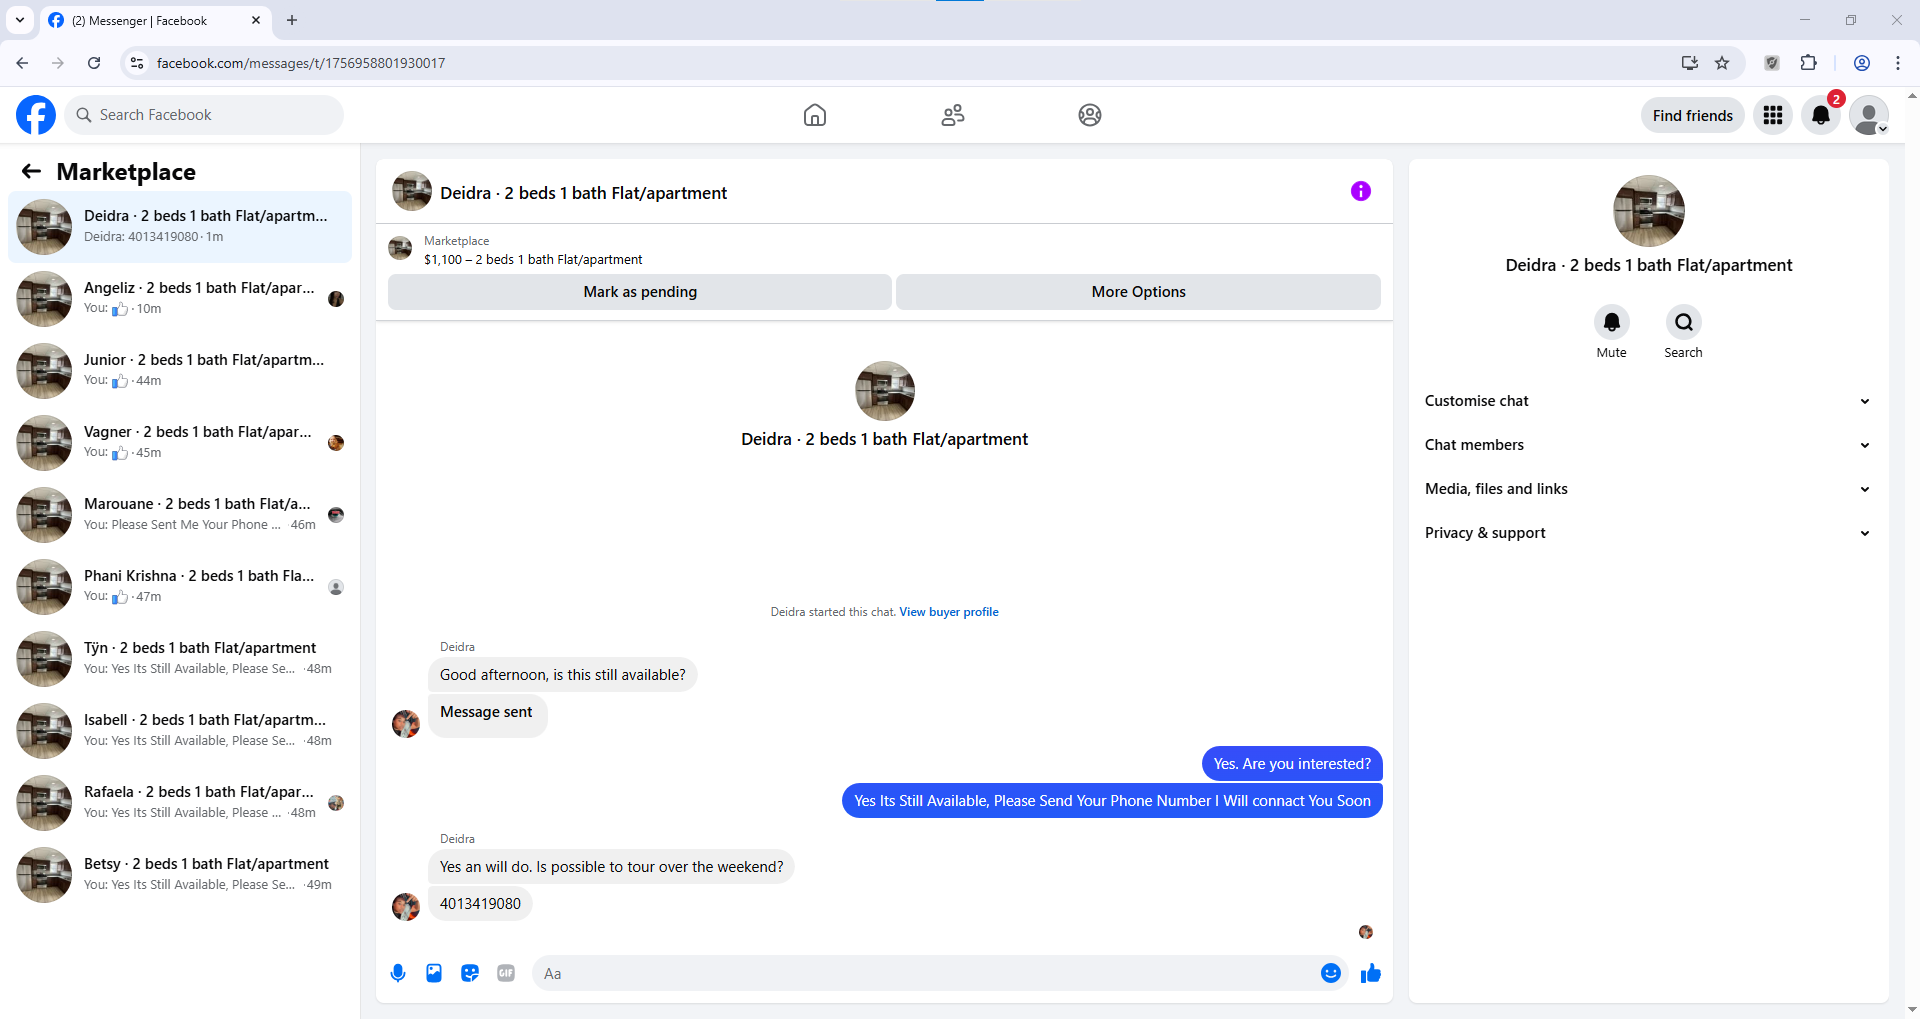Screen dimensions: 1920x1019
Task: Record a voice clip
Action: [398, 973]
